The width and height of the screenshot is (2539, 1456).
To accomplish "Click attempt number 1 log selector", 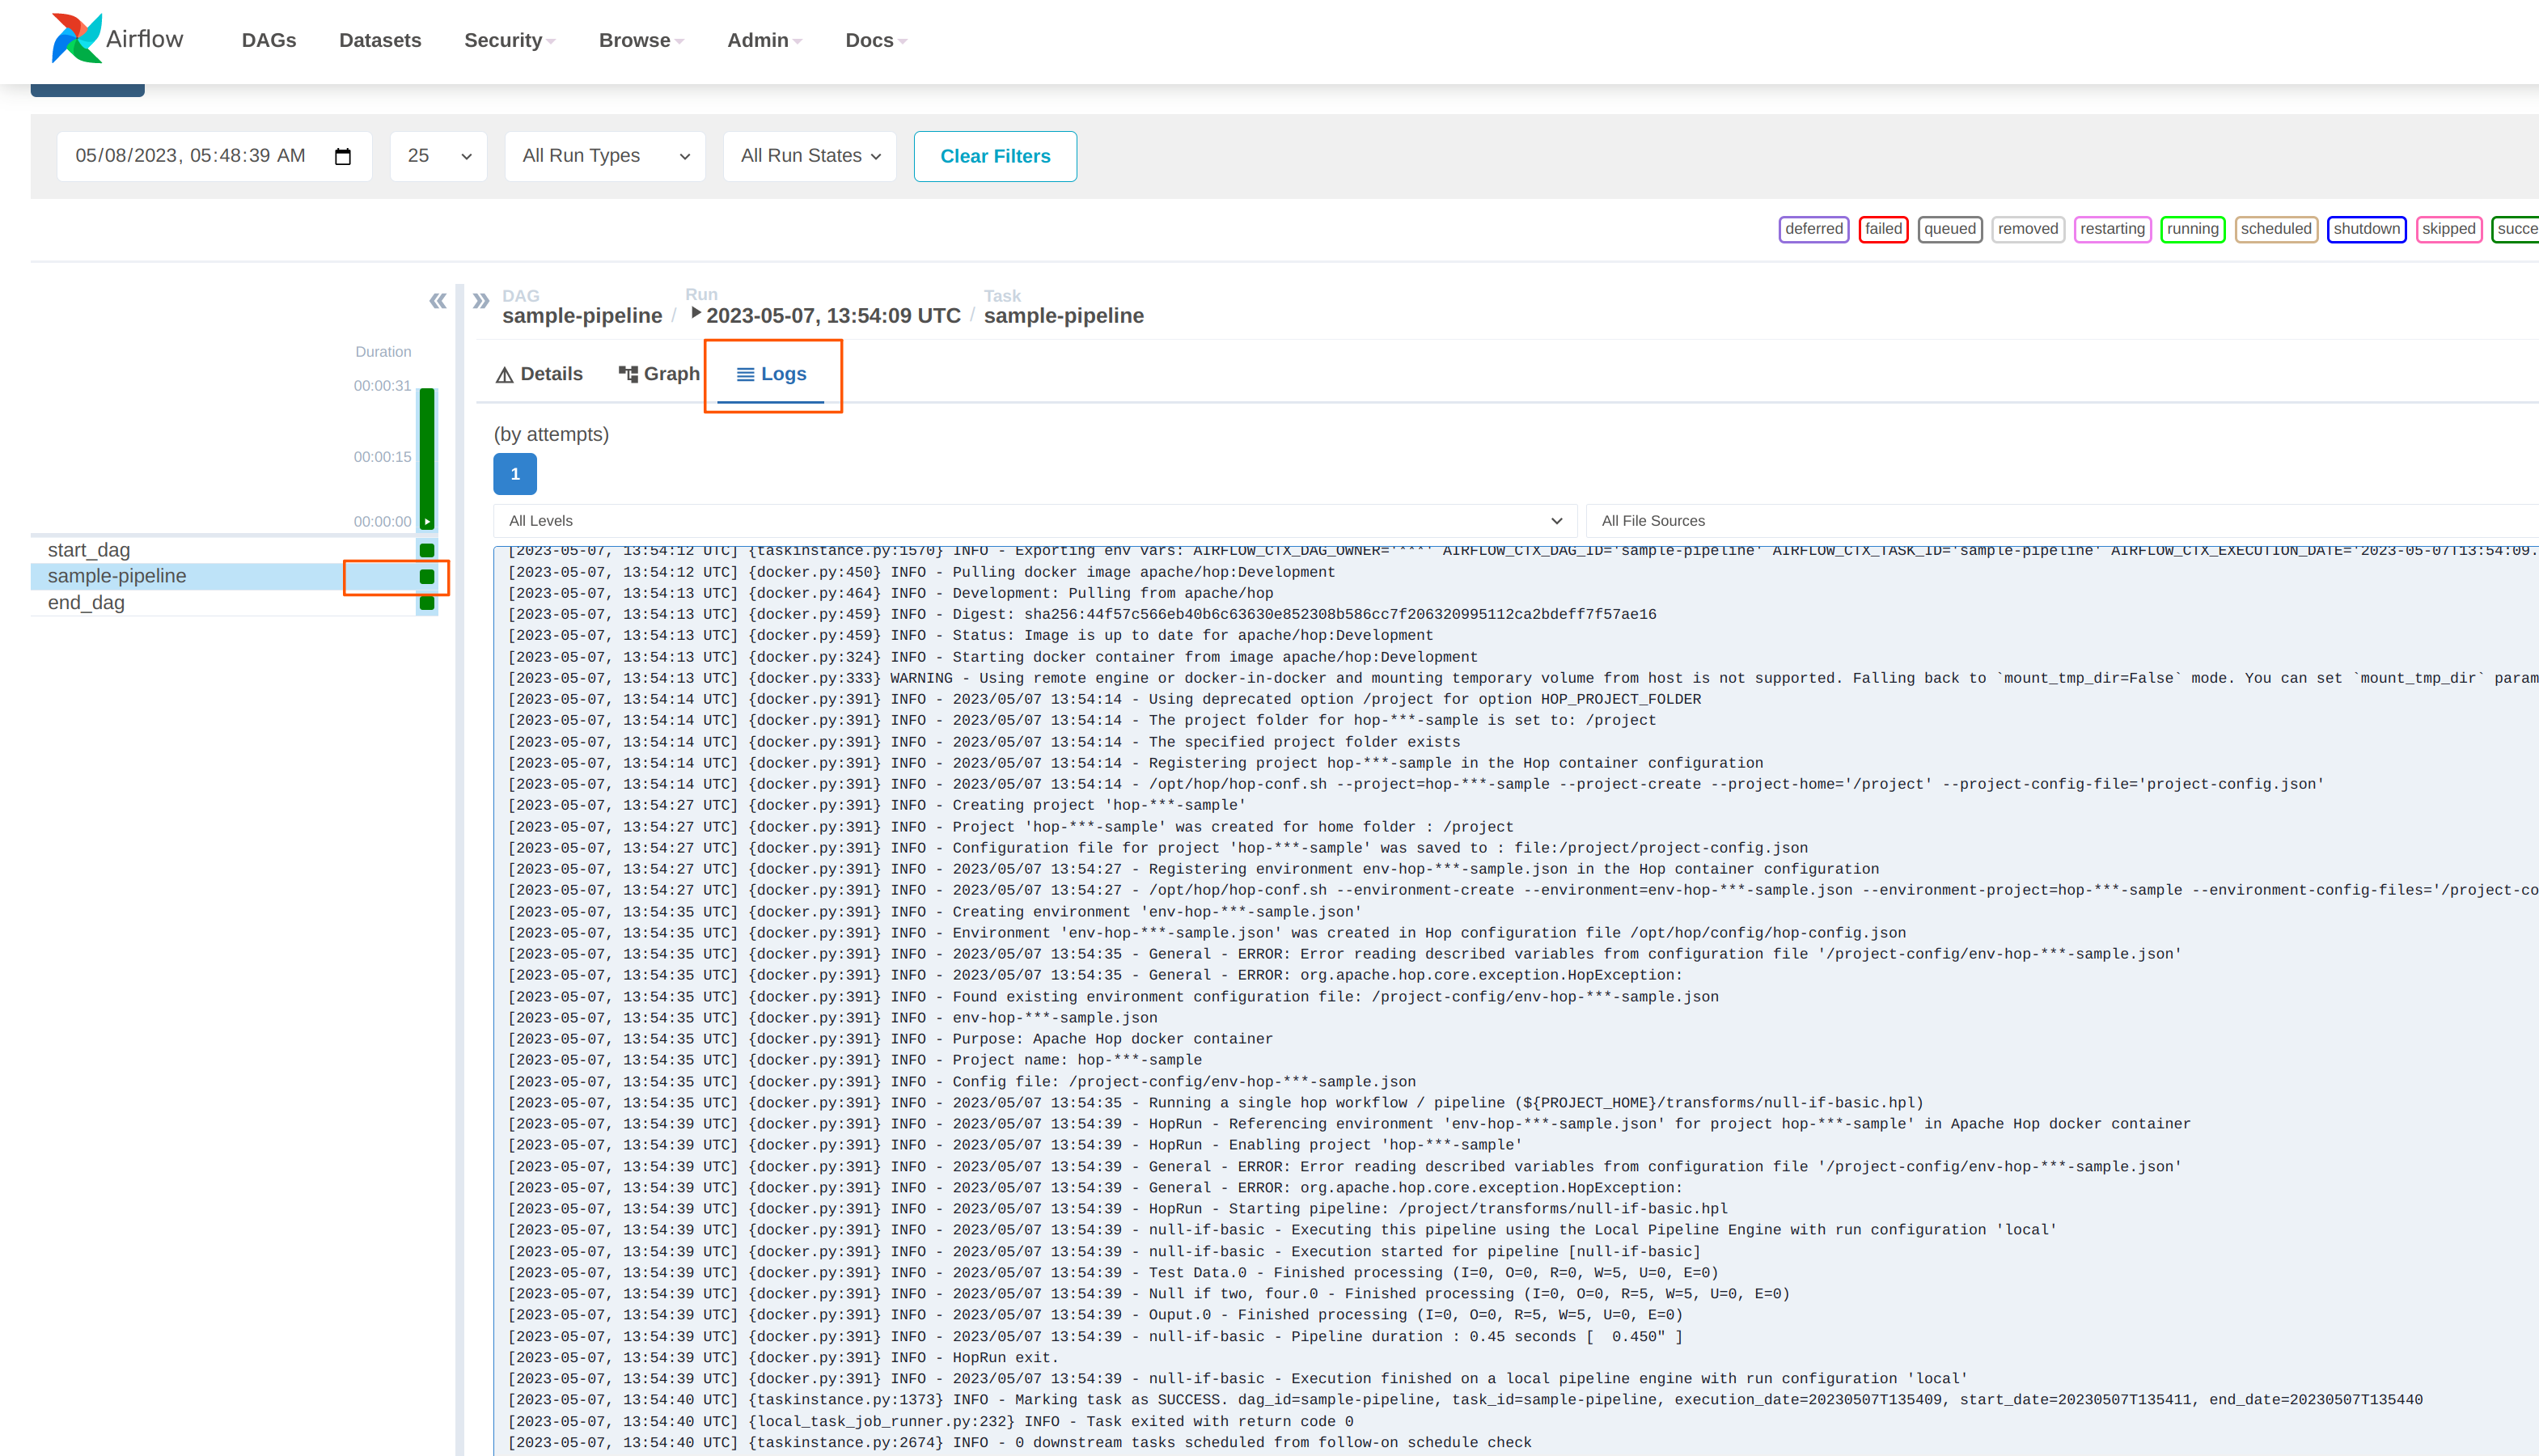I will tap(516, 474).
